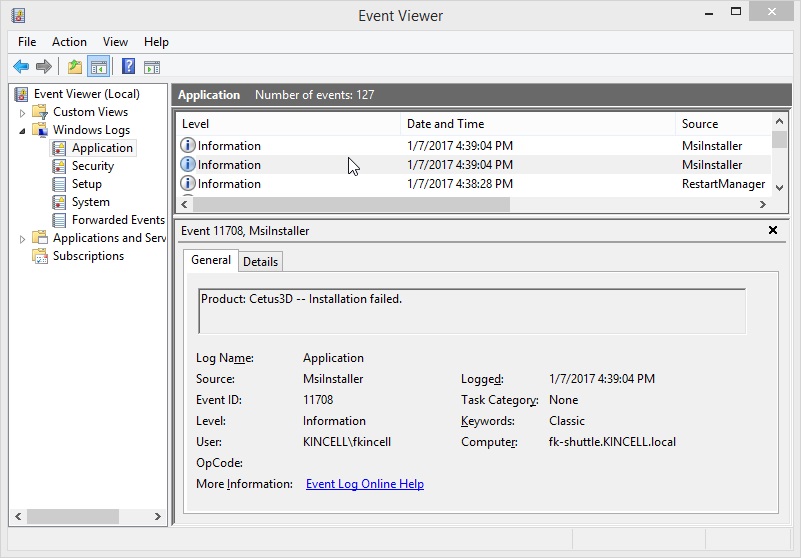801x558 pixels.
Task: Select Subscriptions in the tree
Action: [88, 256]
